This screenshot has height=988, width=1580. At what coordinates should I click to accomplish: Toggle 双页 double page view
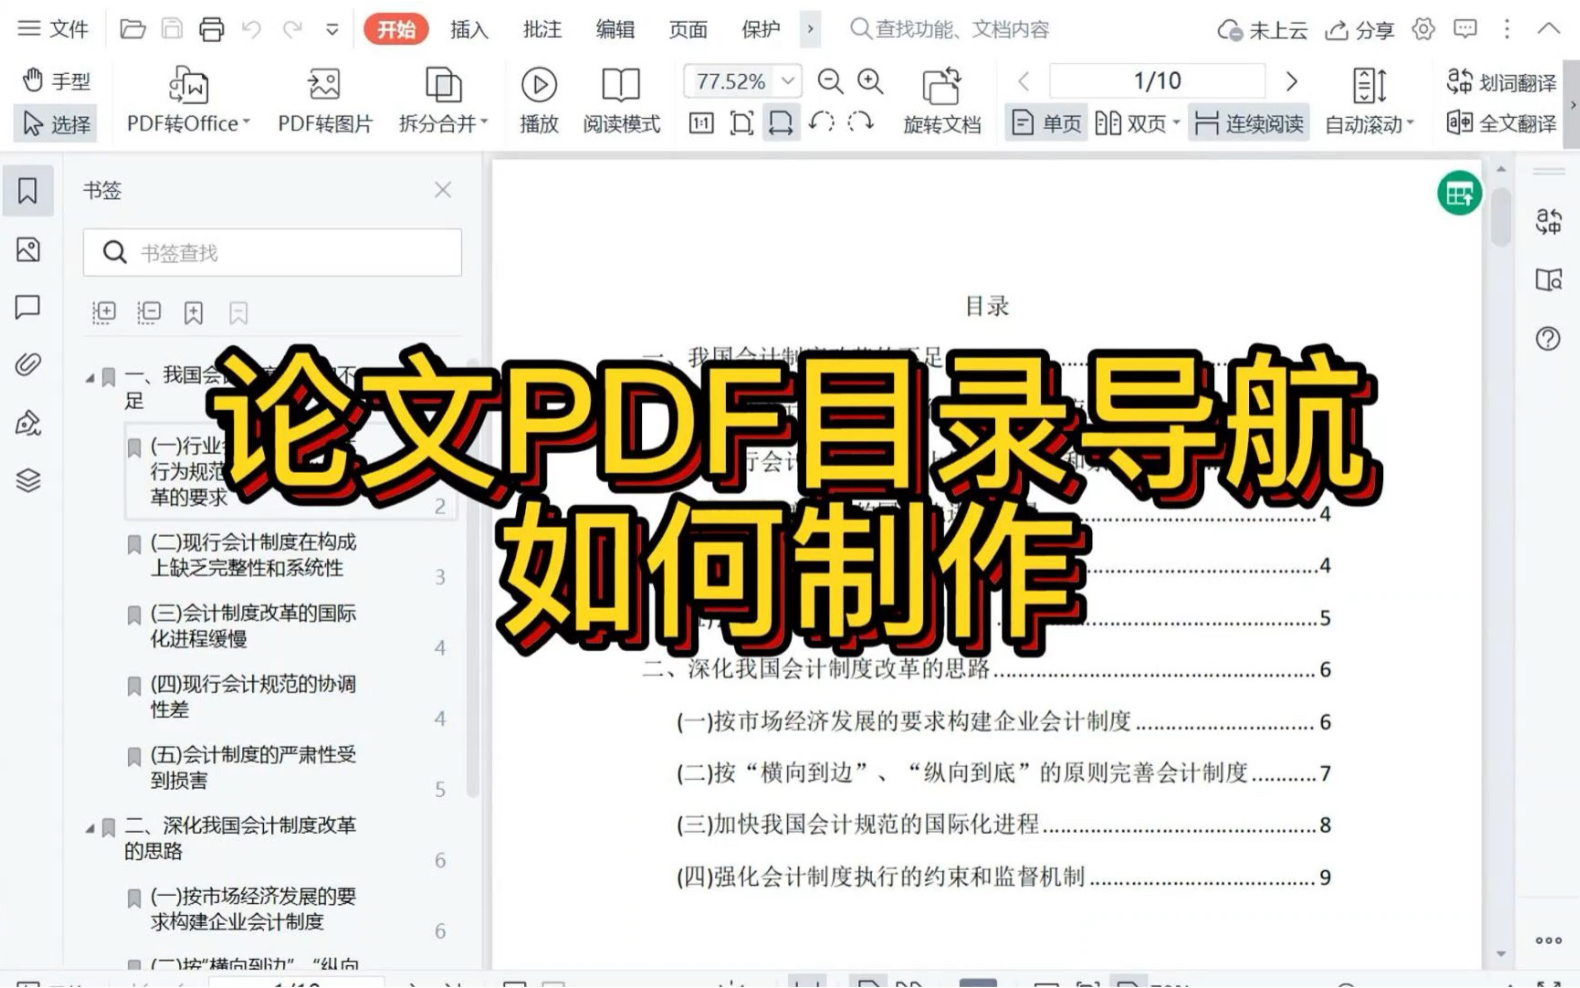point(1137,123)
